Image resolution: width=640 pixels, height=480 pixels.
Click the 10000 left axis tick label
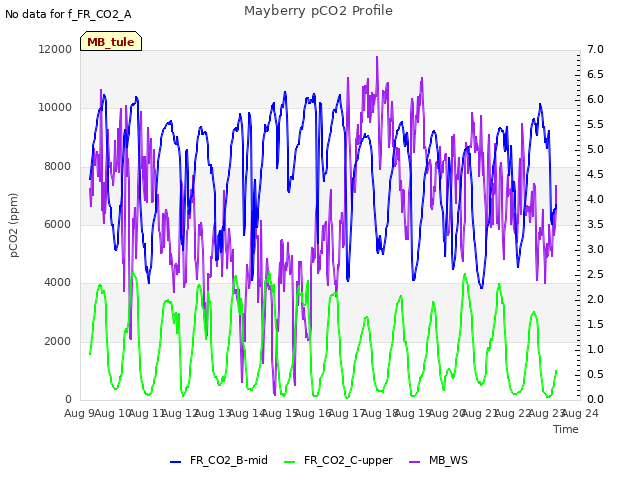coord(55,108)
